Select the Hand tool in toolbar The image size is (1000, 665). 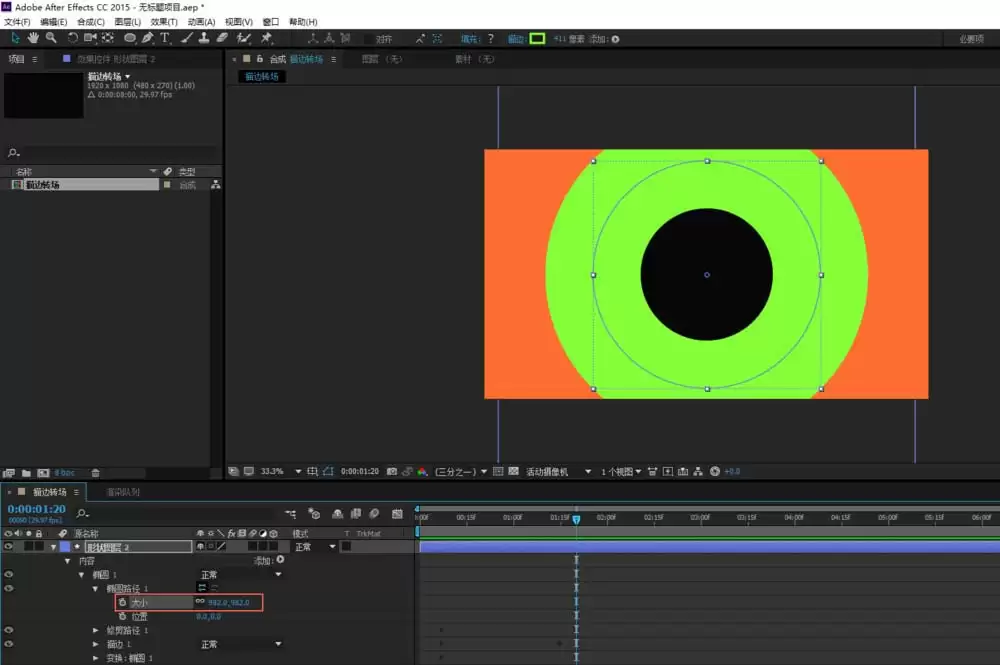point(33,38)
